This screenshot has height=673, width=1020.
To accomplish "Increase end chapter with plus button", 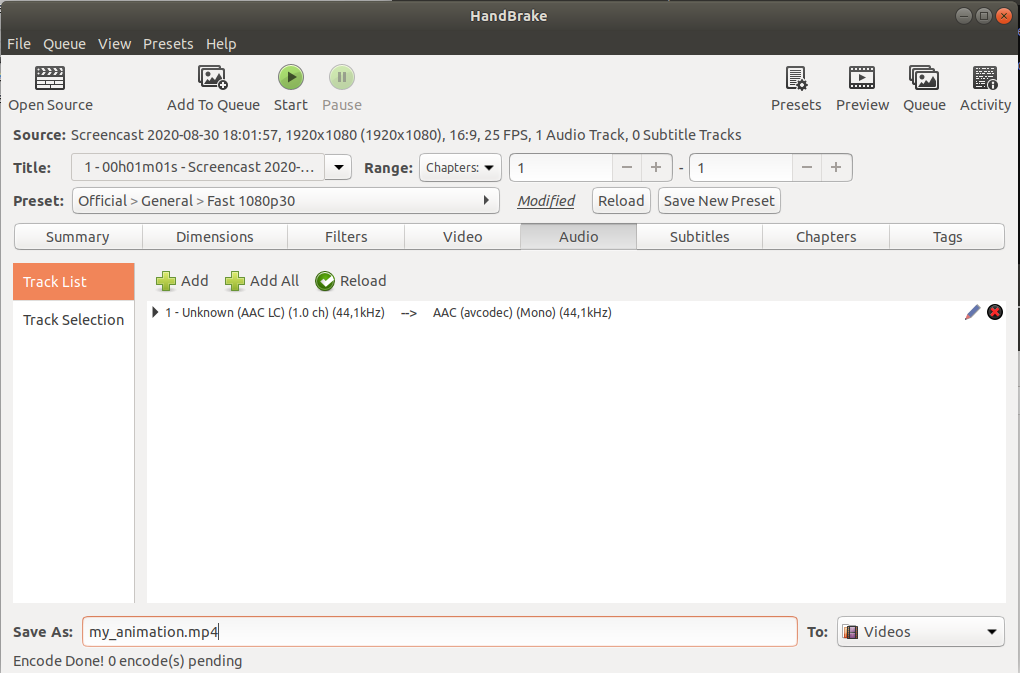I will point(836,168).
